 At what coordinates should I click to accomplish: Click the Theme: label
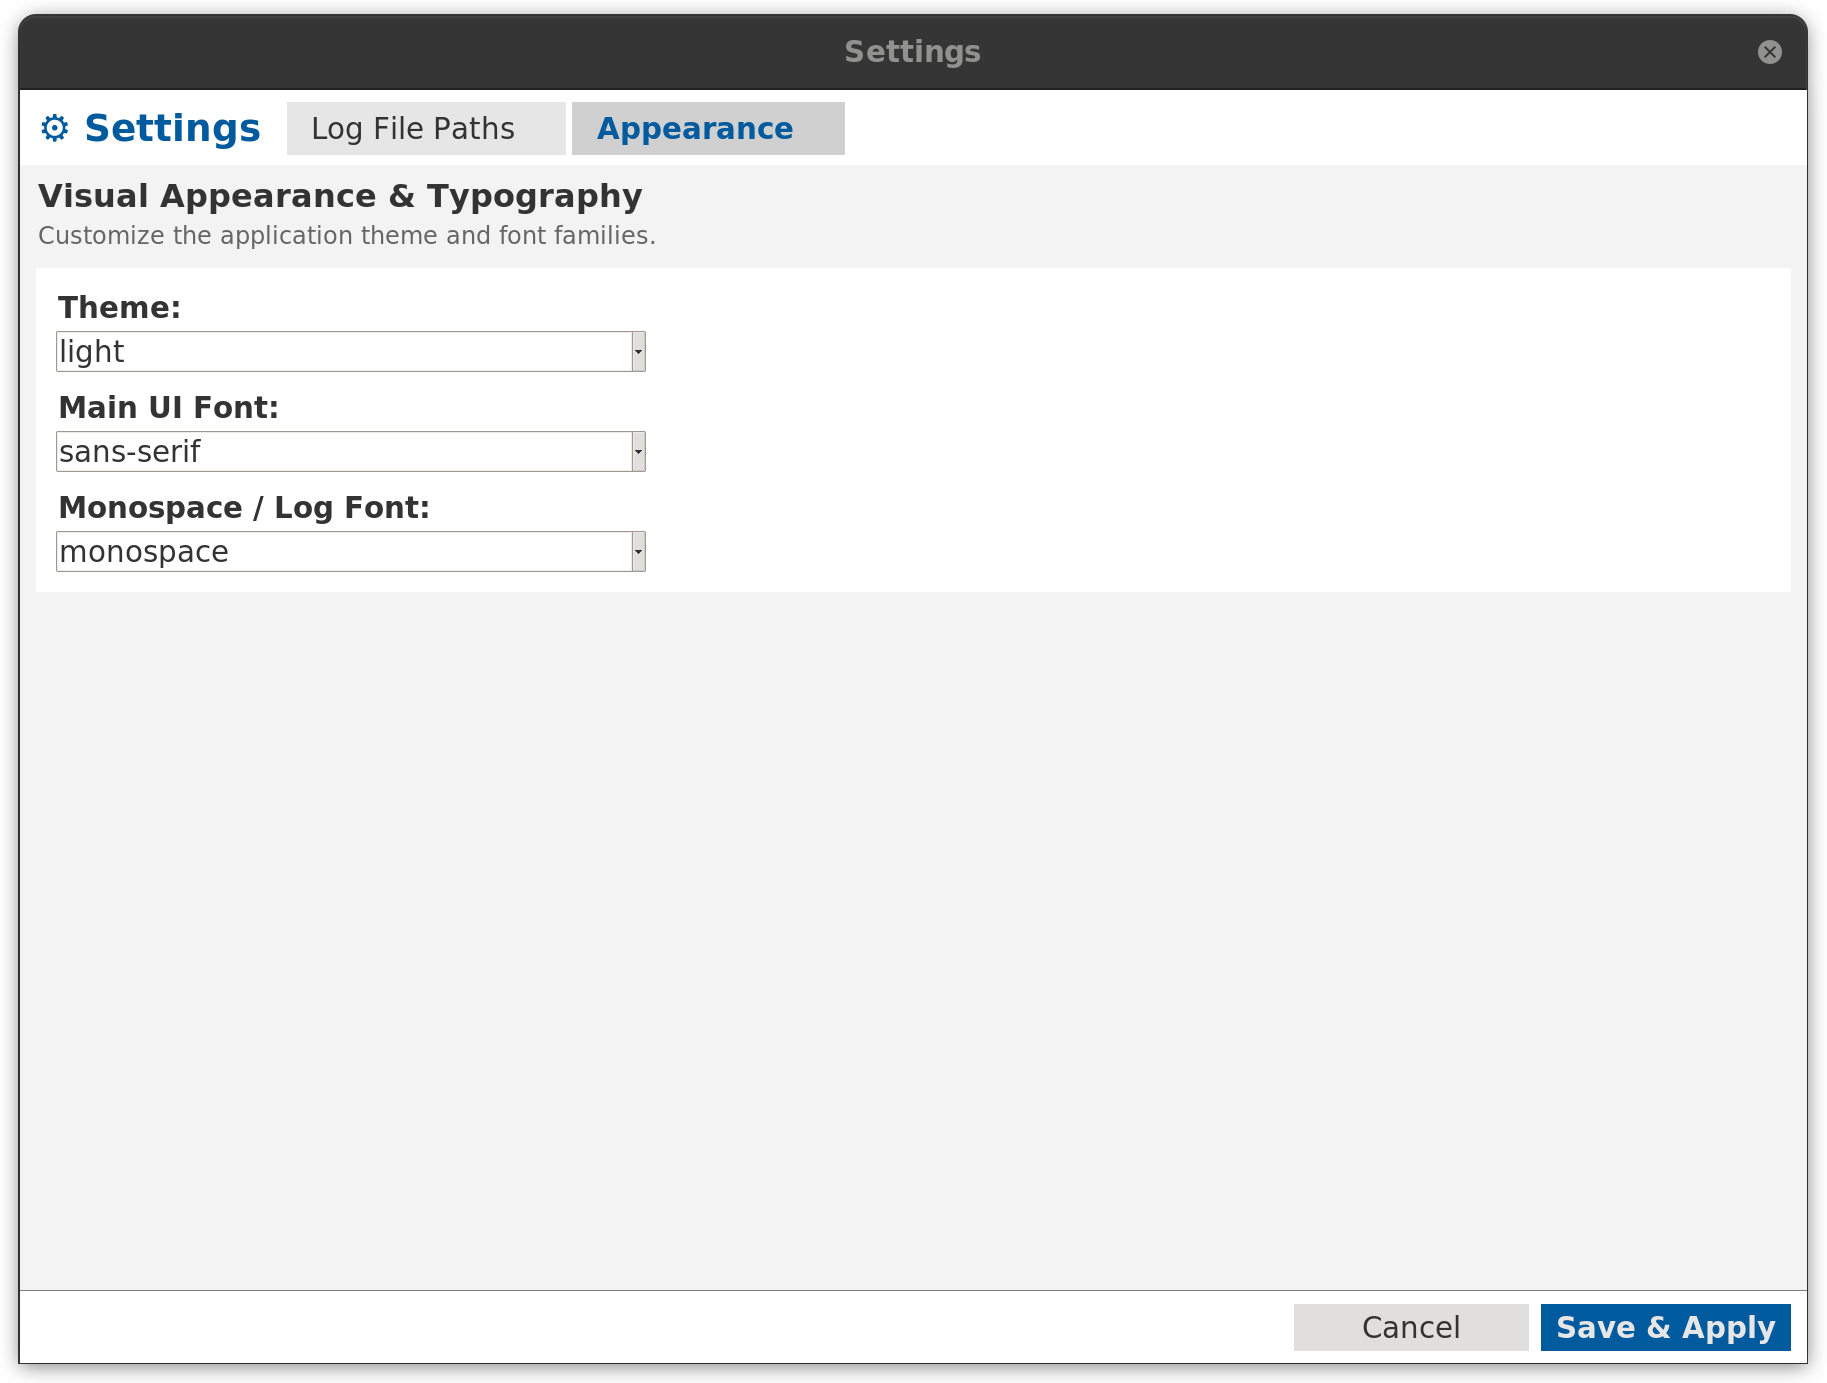[x=119, y=307]
